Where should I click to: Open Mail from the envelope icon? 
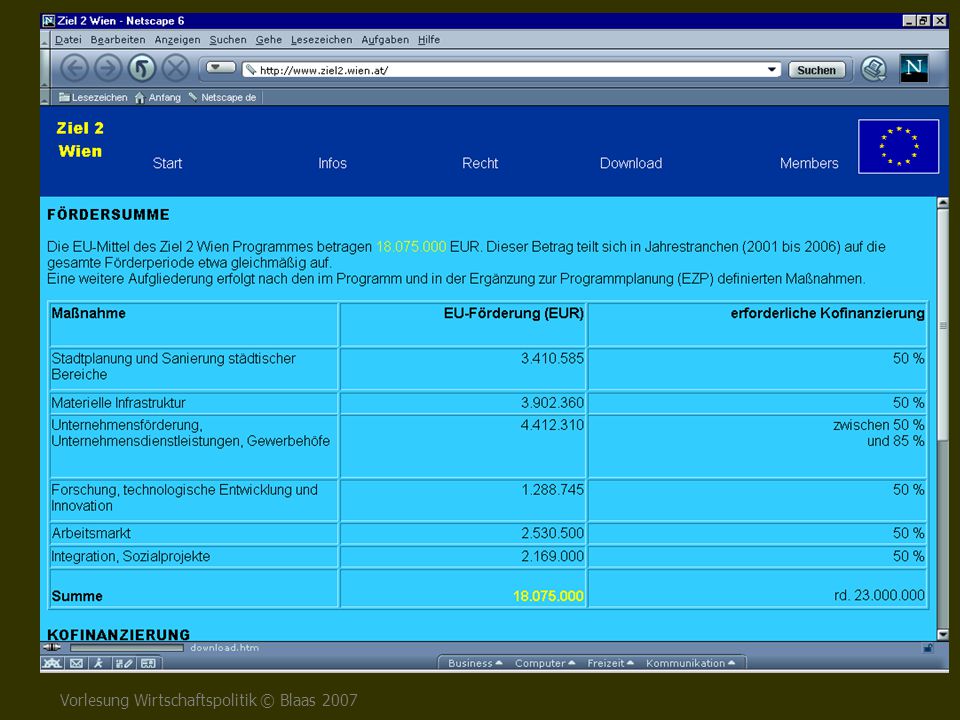(x=77, y=663)
